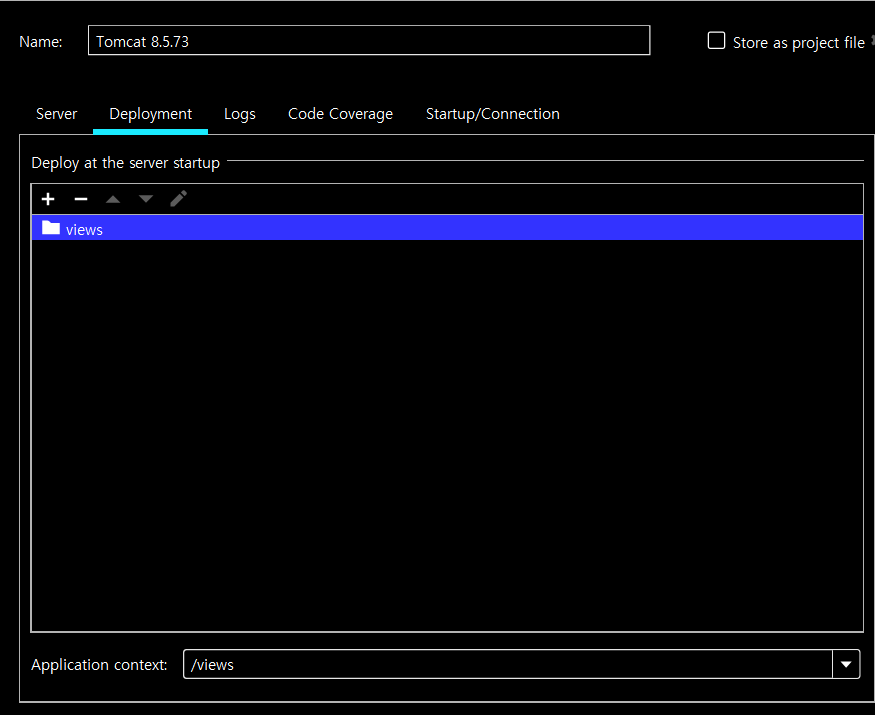Screen dimensions: 875x715
Task: Click the Application context field showing /views
Action: click(x=508, y=664)
